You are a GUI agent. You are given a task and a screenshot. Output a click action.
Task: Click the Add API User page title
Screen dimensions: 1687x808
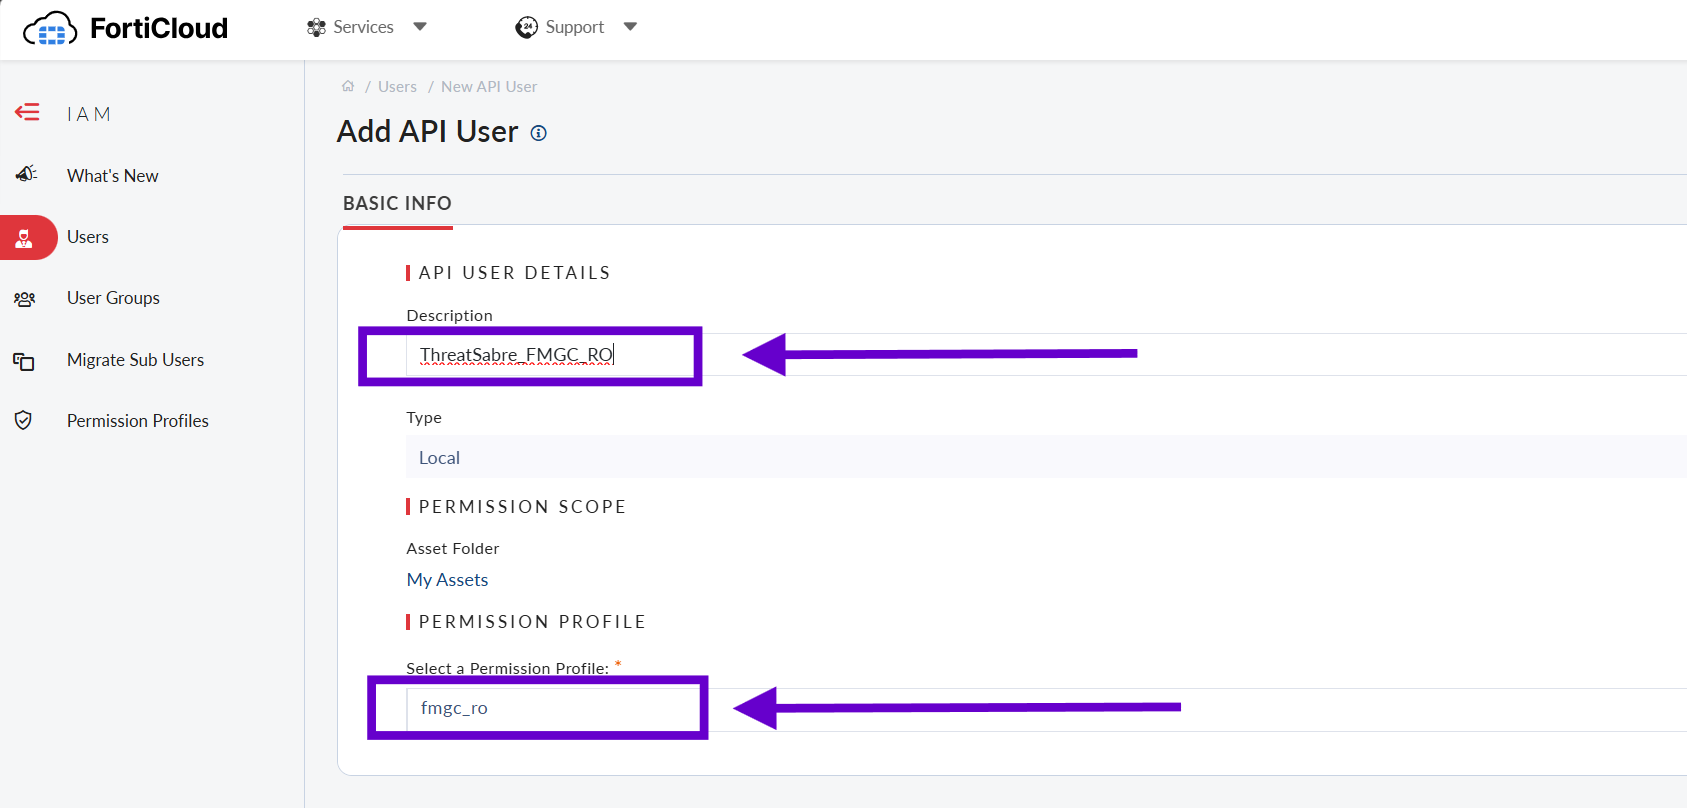point(428,132)
